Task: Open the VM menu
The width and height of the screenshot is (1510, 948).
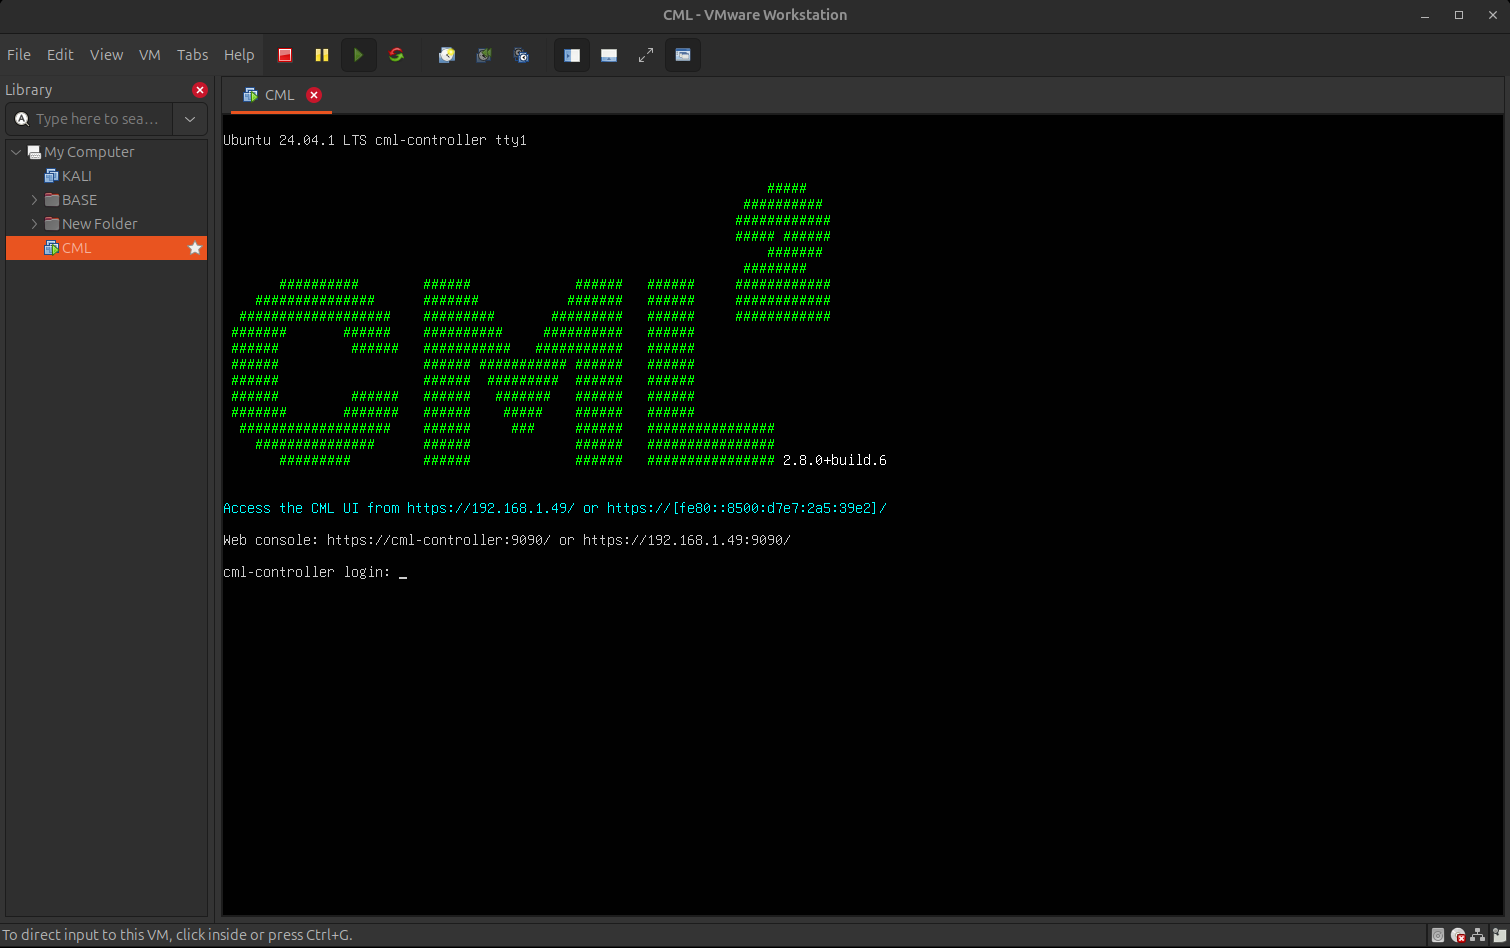Action: tap(149, 55)
